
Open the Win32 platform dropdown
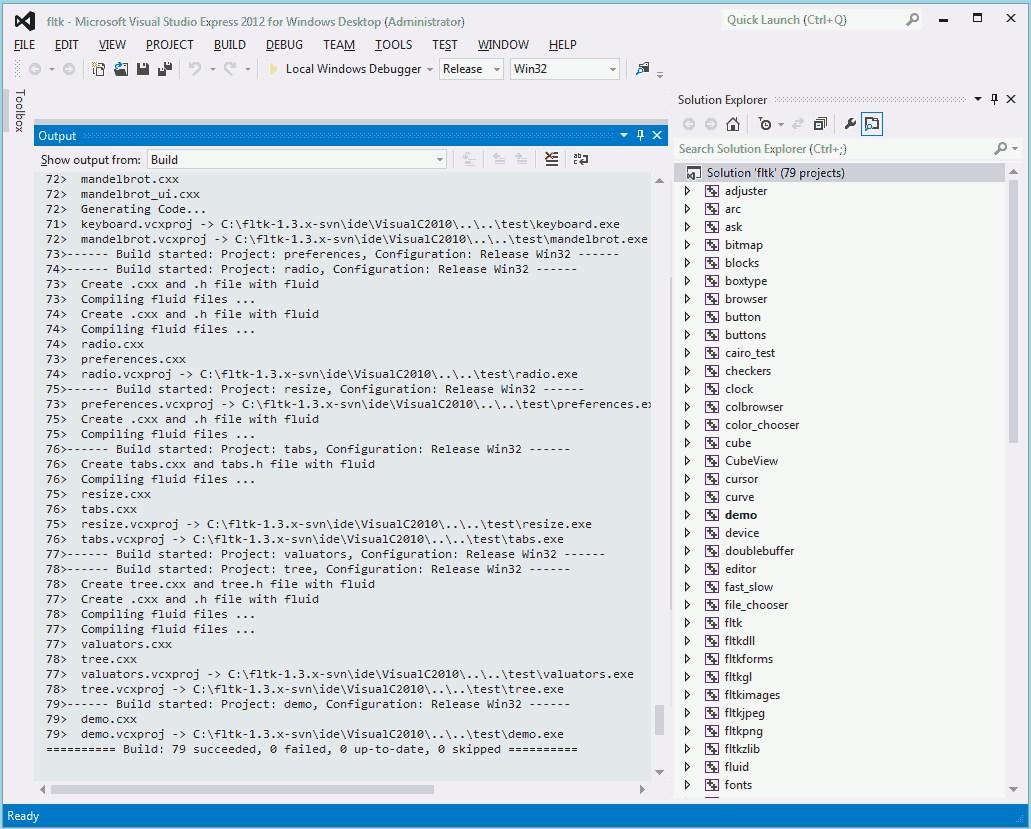click(x=565, y=69)
